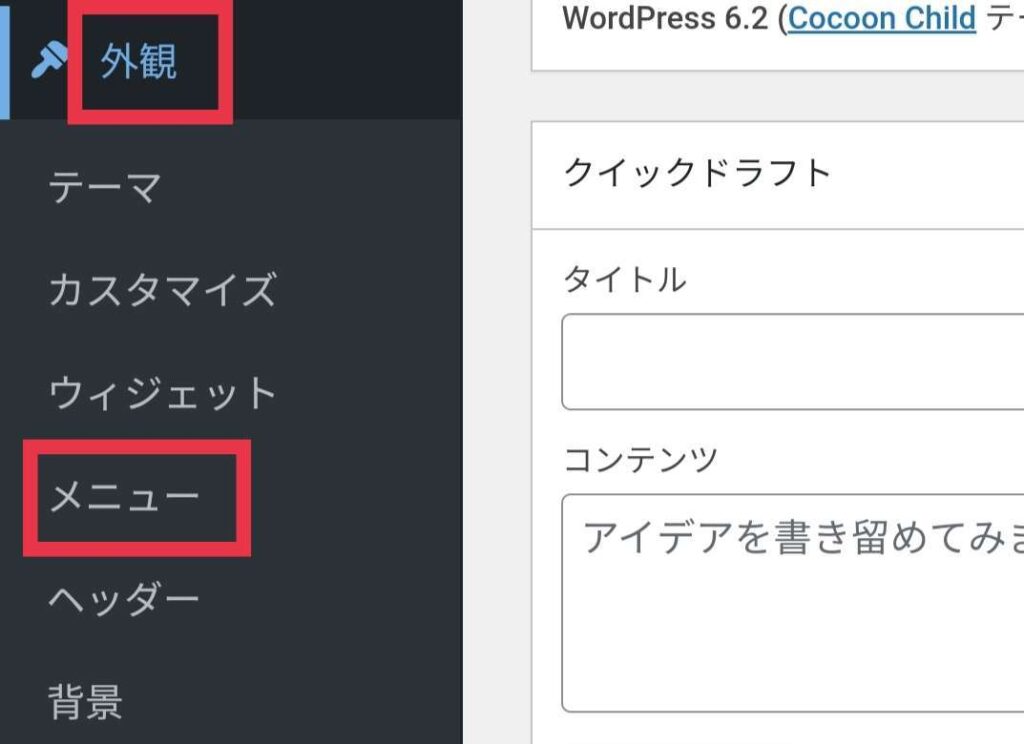Open the メニュー settings page

click(x=124, y=497)
